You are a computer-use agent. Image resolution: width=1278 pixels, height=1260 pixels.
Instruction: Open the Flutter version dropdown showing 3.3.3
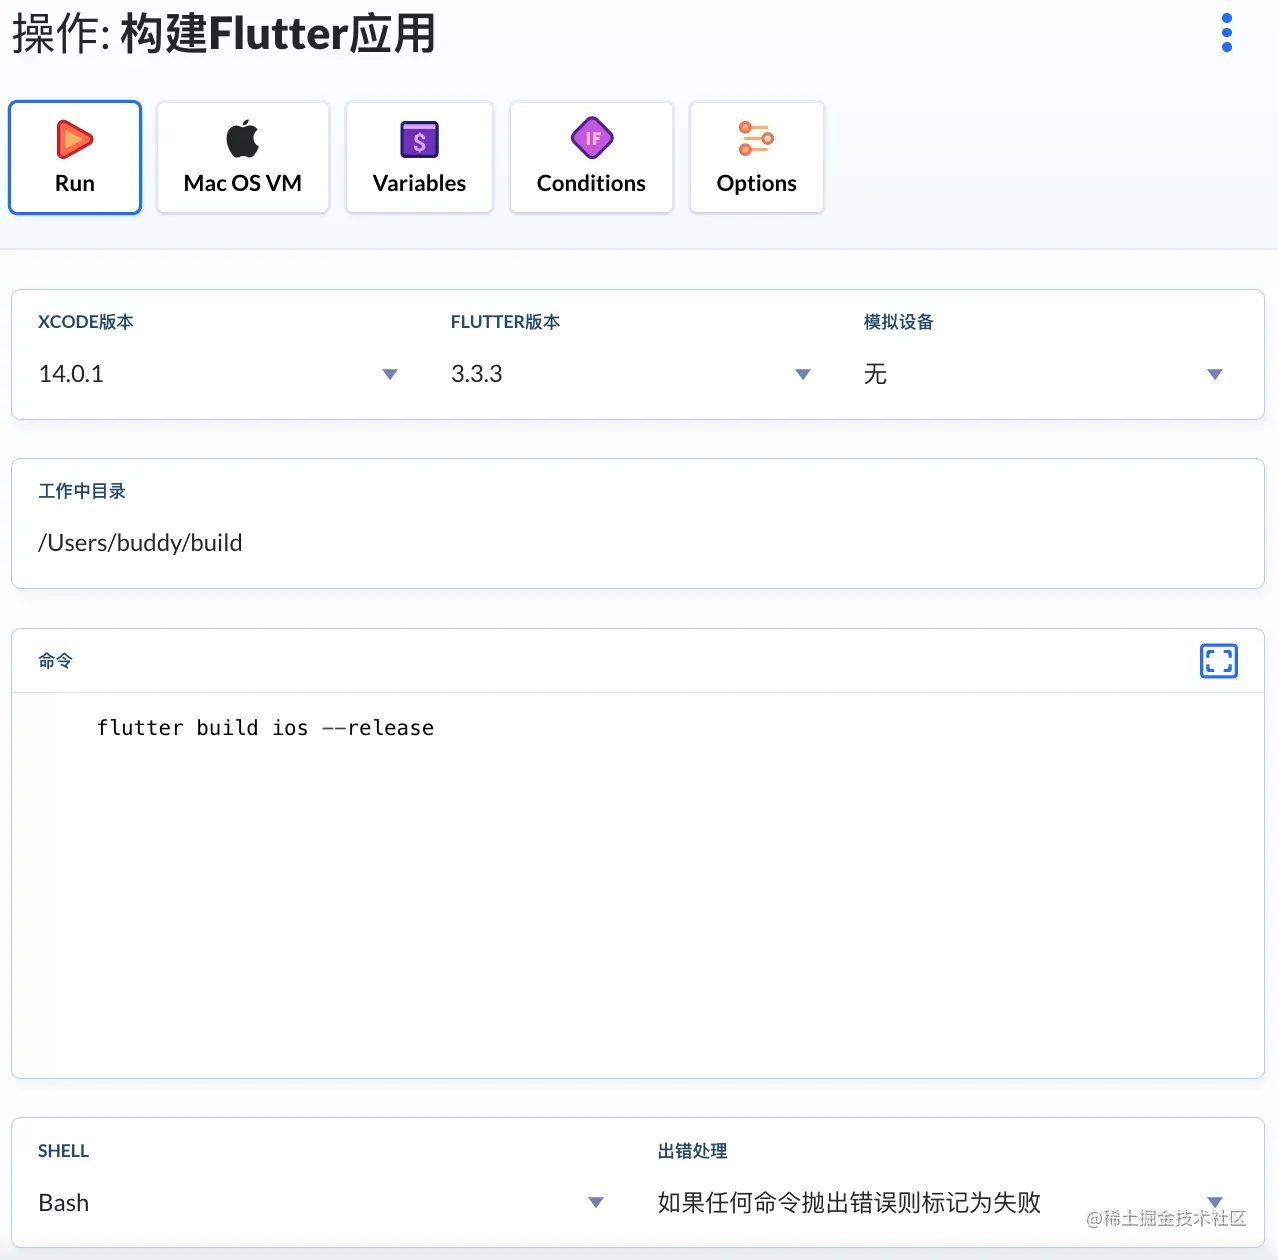click(x=631, y=374)
